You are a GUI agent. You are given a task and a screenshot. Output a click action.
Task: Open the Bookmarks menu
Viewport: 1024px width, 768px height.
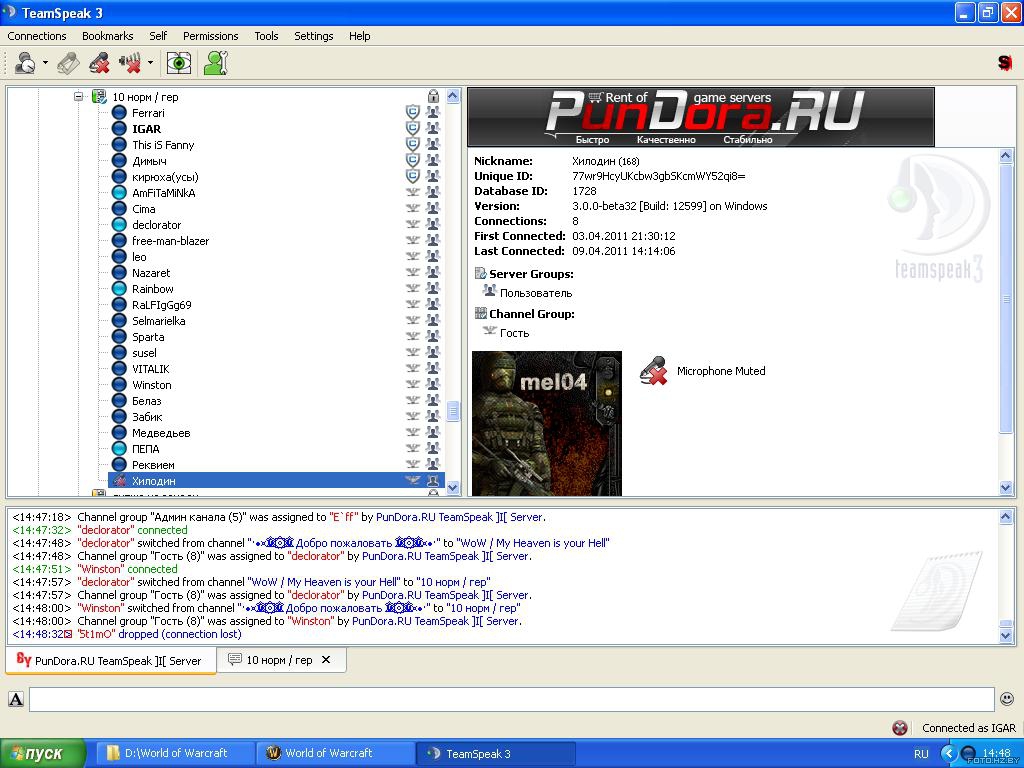[x=107, y=36]
